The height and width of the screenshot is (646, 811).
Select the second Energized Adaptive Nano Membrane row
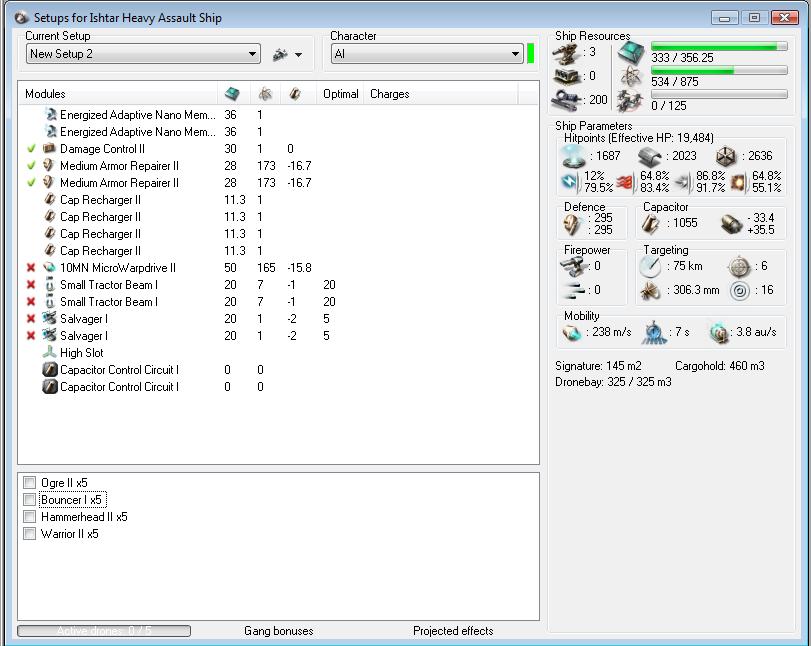[x=279, y=132]
